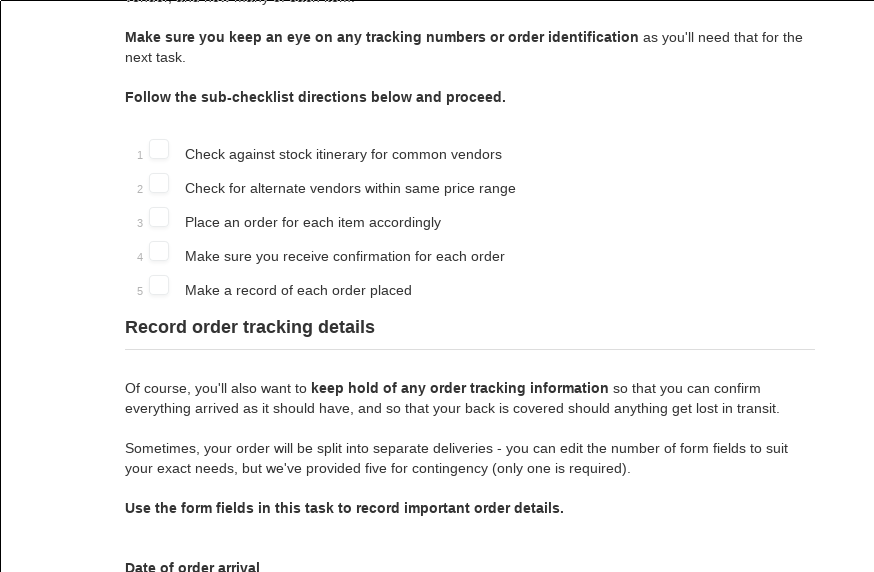Click the bold 'keep hold of any order tracking information' phrase
The image size is (874, 572).
coord(460,388)
